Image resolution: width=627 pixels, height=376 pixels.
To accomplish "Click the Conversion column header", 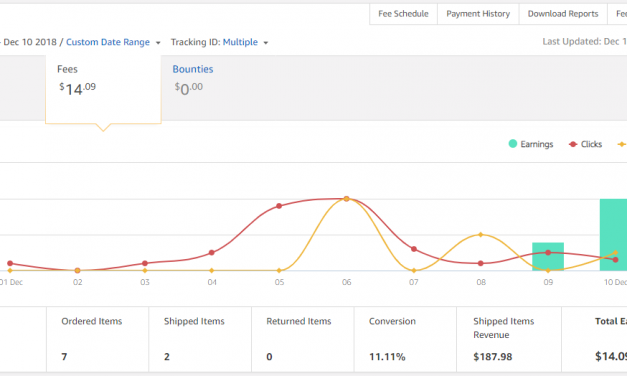I will click(x=392, y=321).
